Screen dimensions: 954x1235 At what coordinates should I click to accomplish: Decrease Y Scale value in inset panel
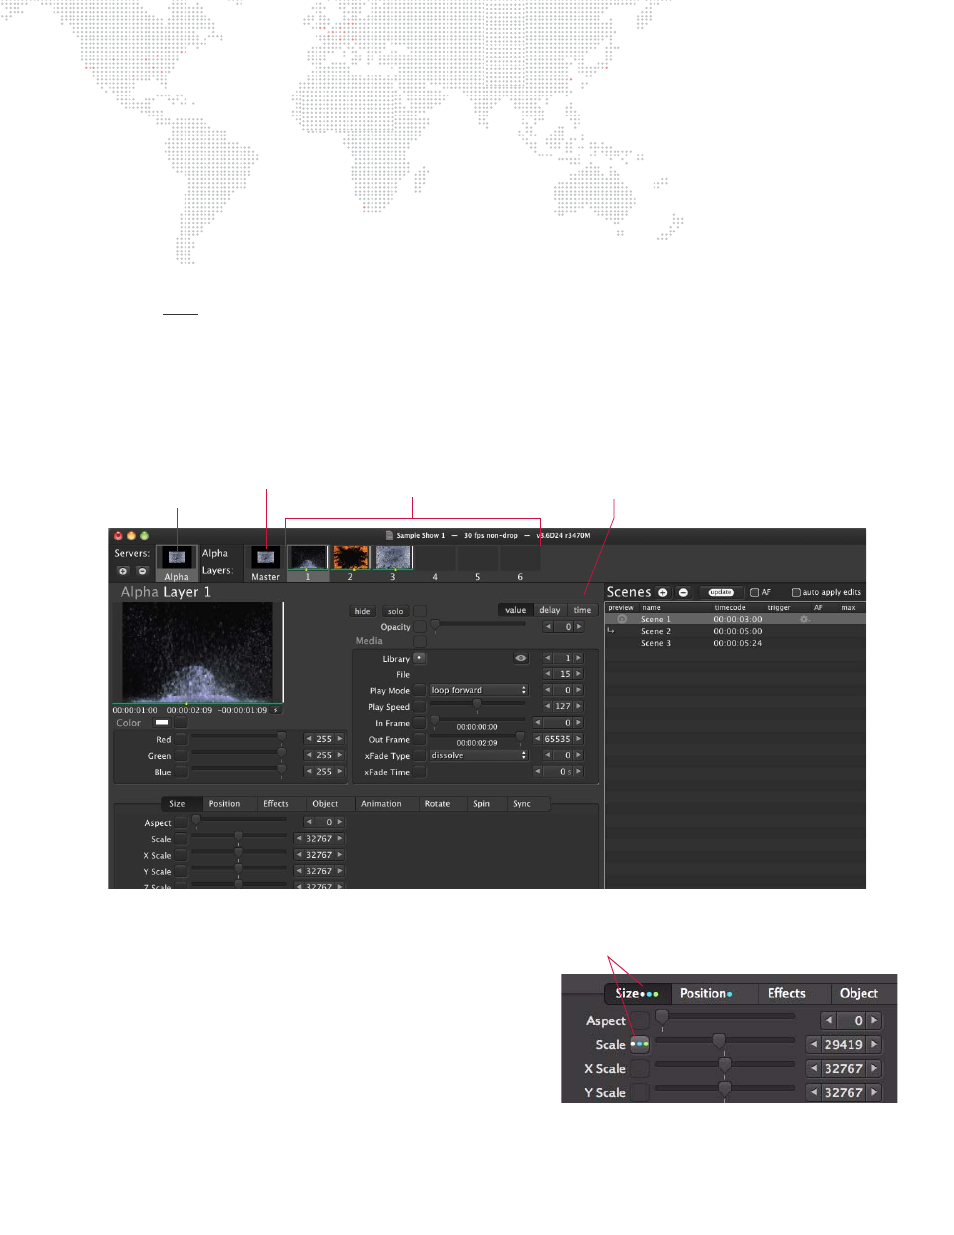(x=814, y=1092)
